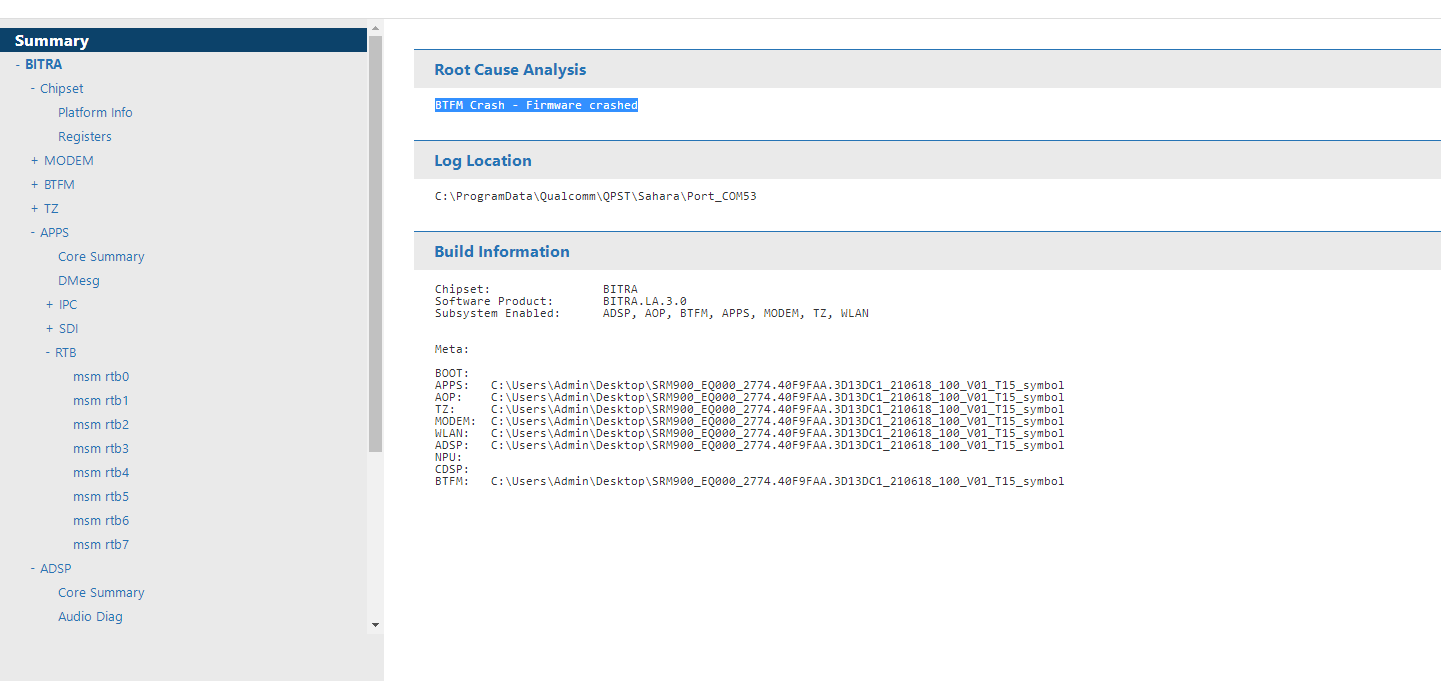
Task: Open msm rtb5 entry
Action: [x=101, y=496]
